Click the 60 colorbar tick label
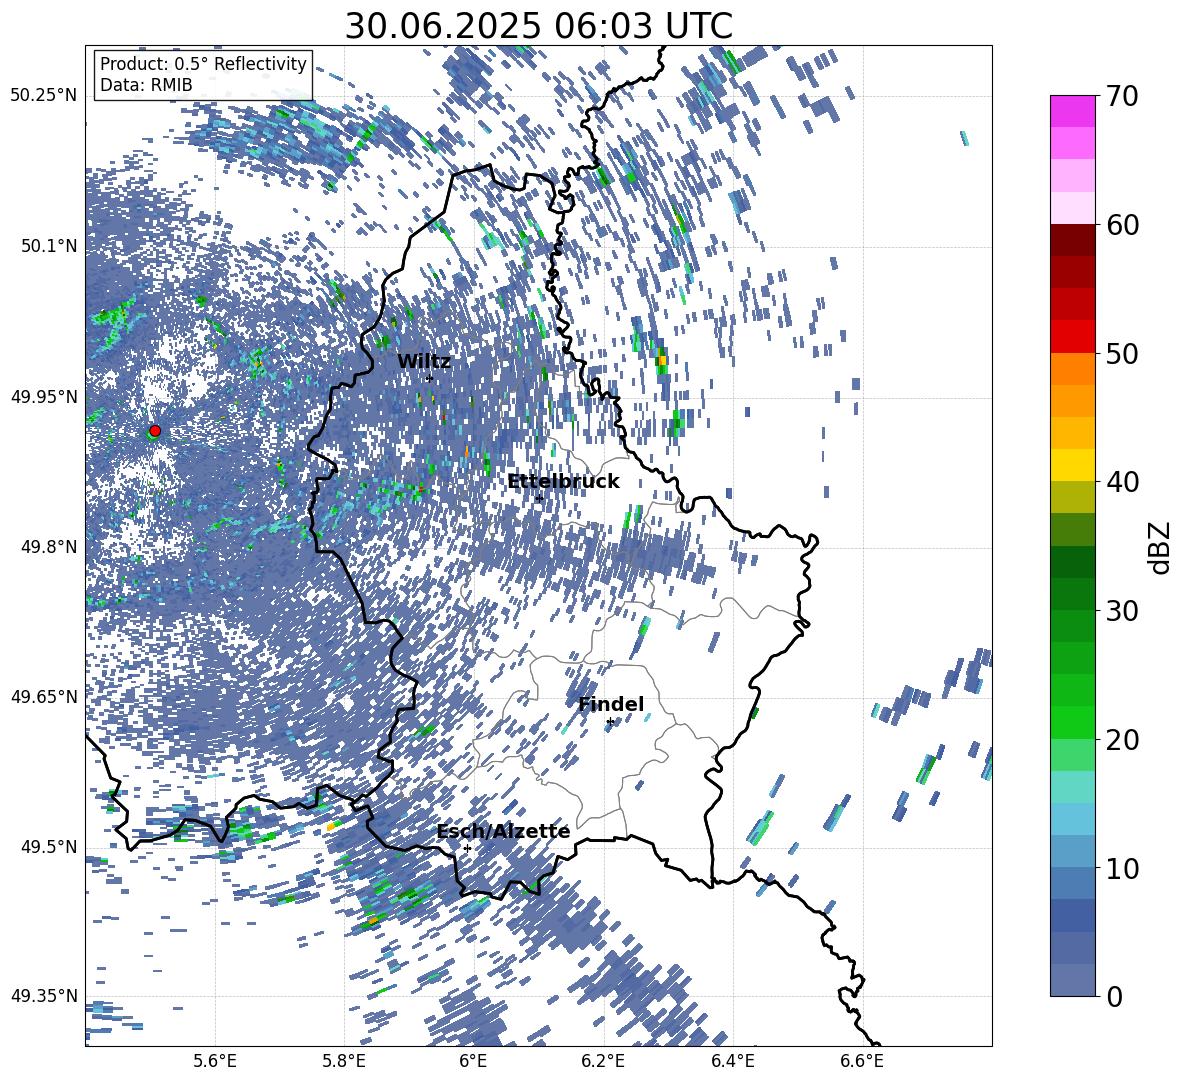 [x=1122, y=225]
